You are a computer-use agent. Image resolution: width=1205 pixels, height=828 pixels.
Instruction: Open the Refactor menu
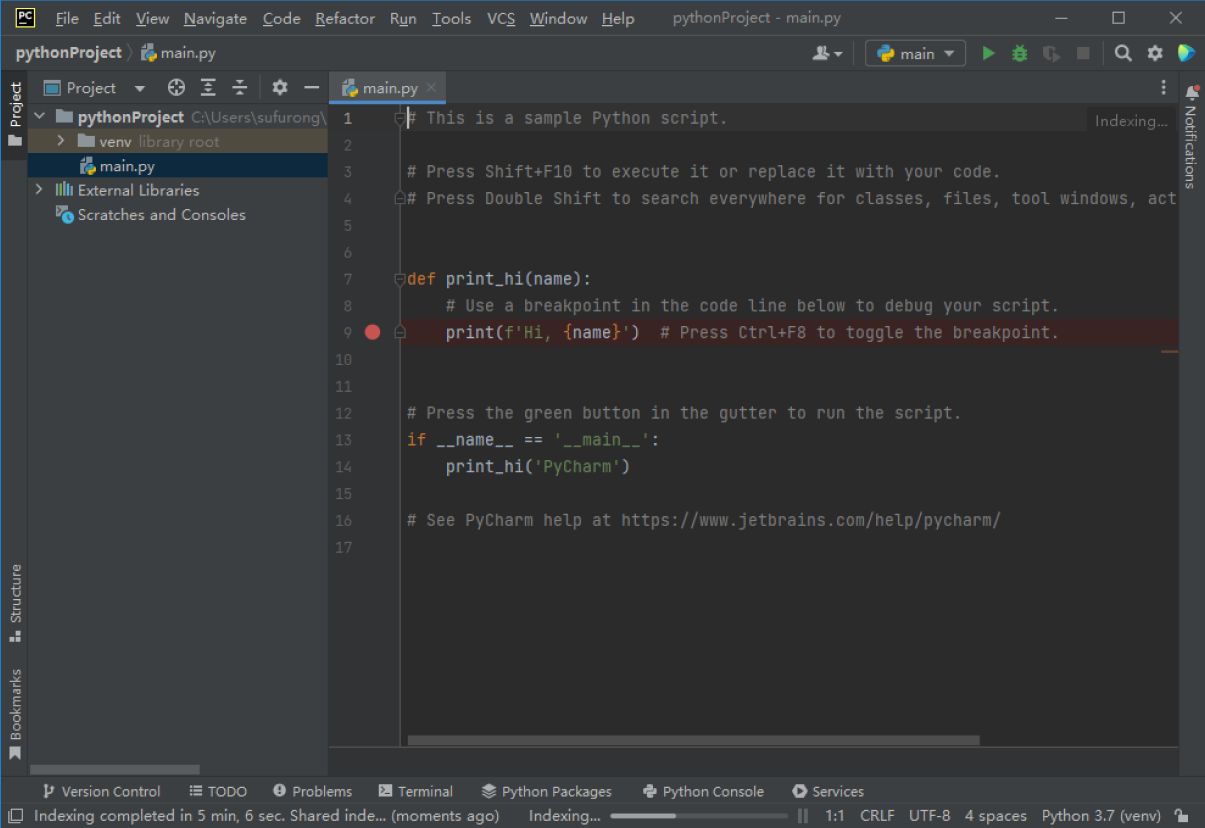344,19
